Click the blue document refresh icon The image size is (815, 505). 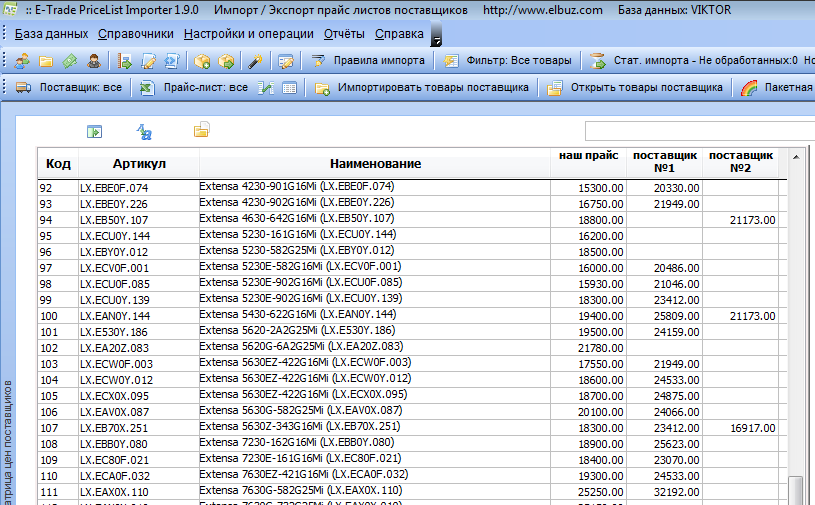pos(172,61)
